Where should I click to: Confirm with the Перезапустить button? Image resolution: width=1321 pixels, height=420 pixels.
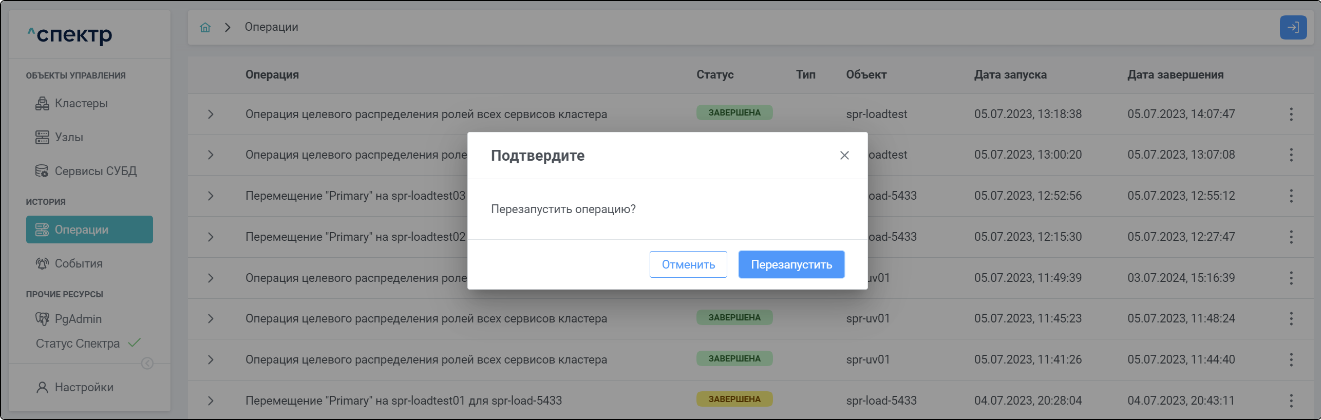coord(791,265)
